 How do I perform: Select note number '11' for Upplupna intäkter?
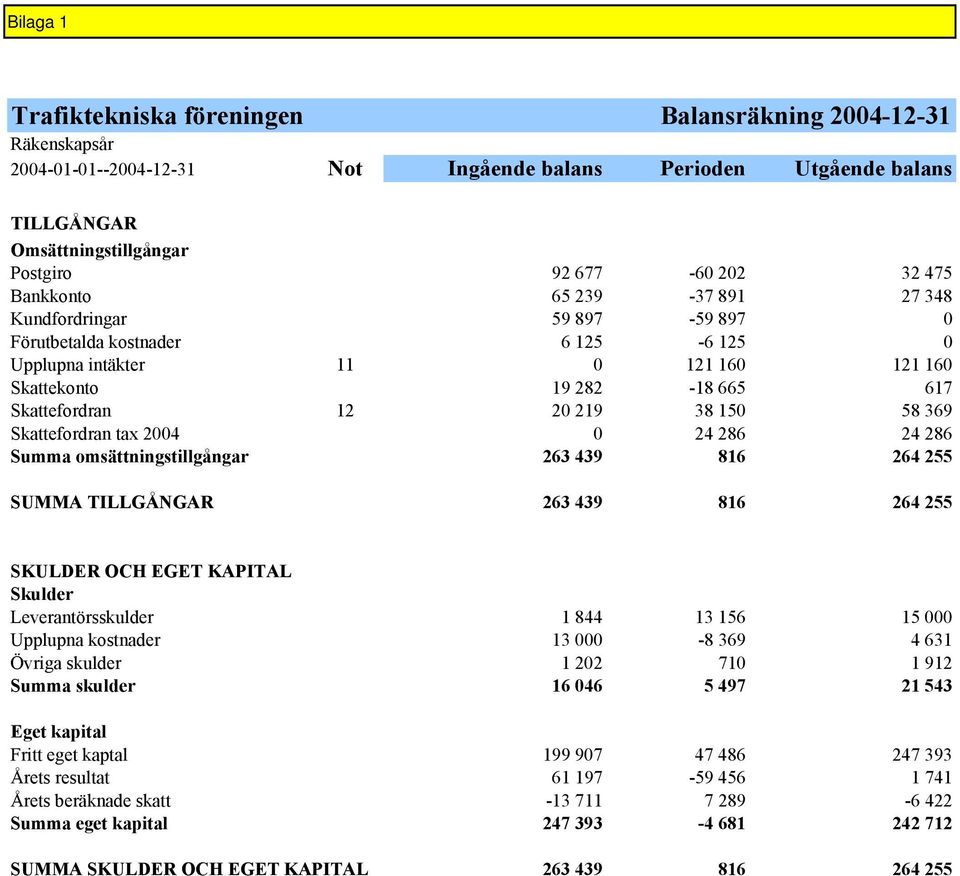point(345,365)
